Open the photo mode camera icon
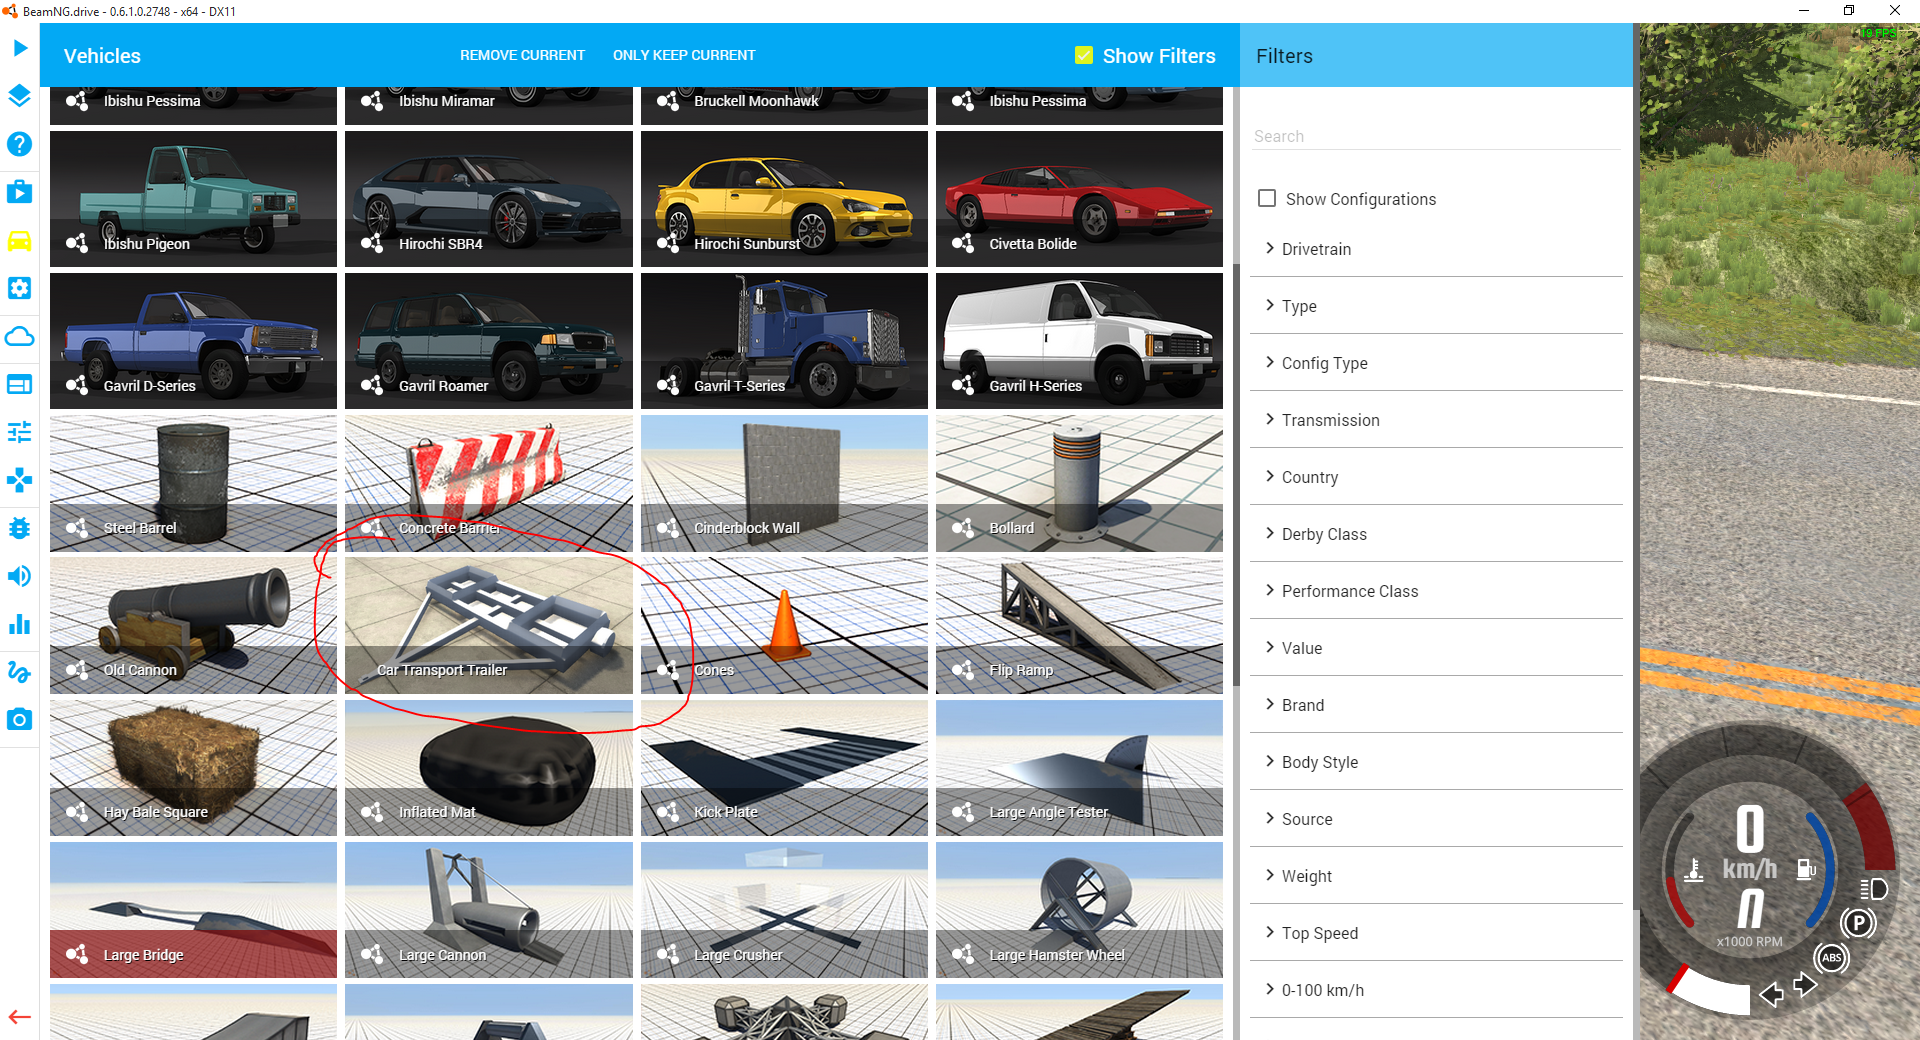This screenshot has height=1040, width=1920. coord(19,719)
